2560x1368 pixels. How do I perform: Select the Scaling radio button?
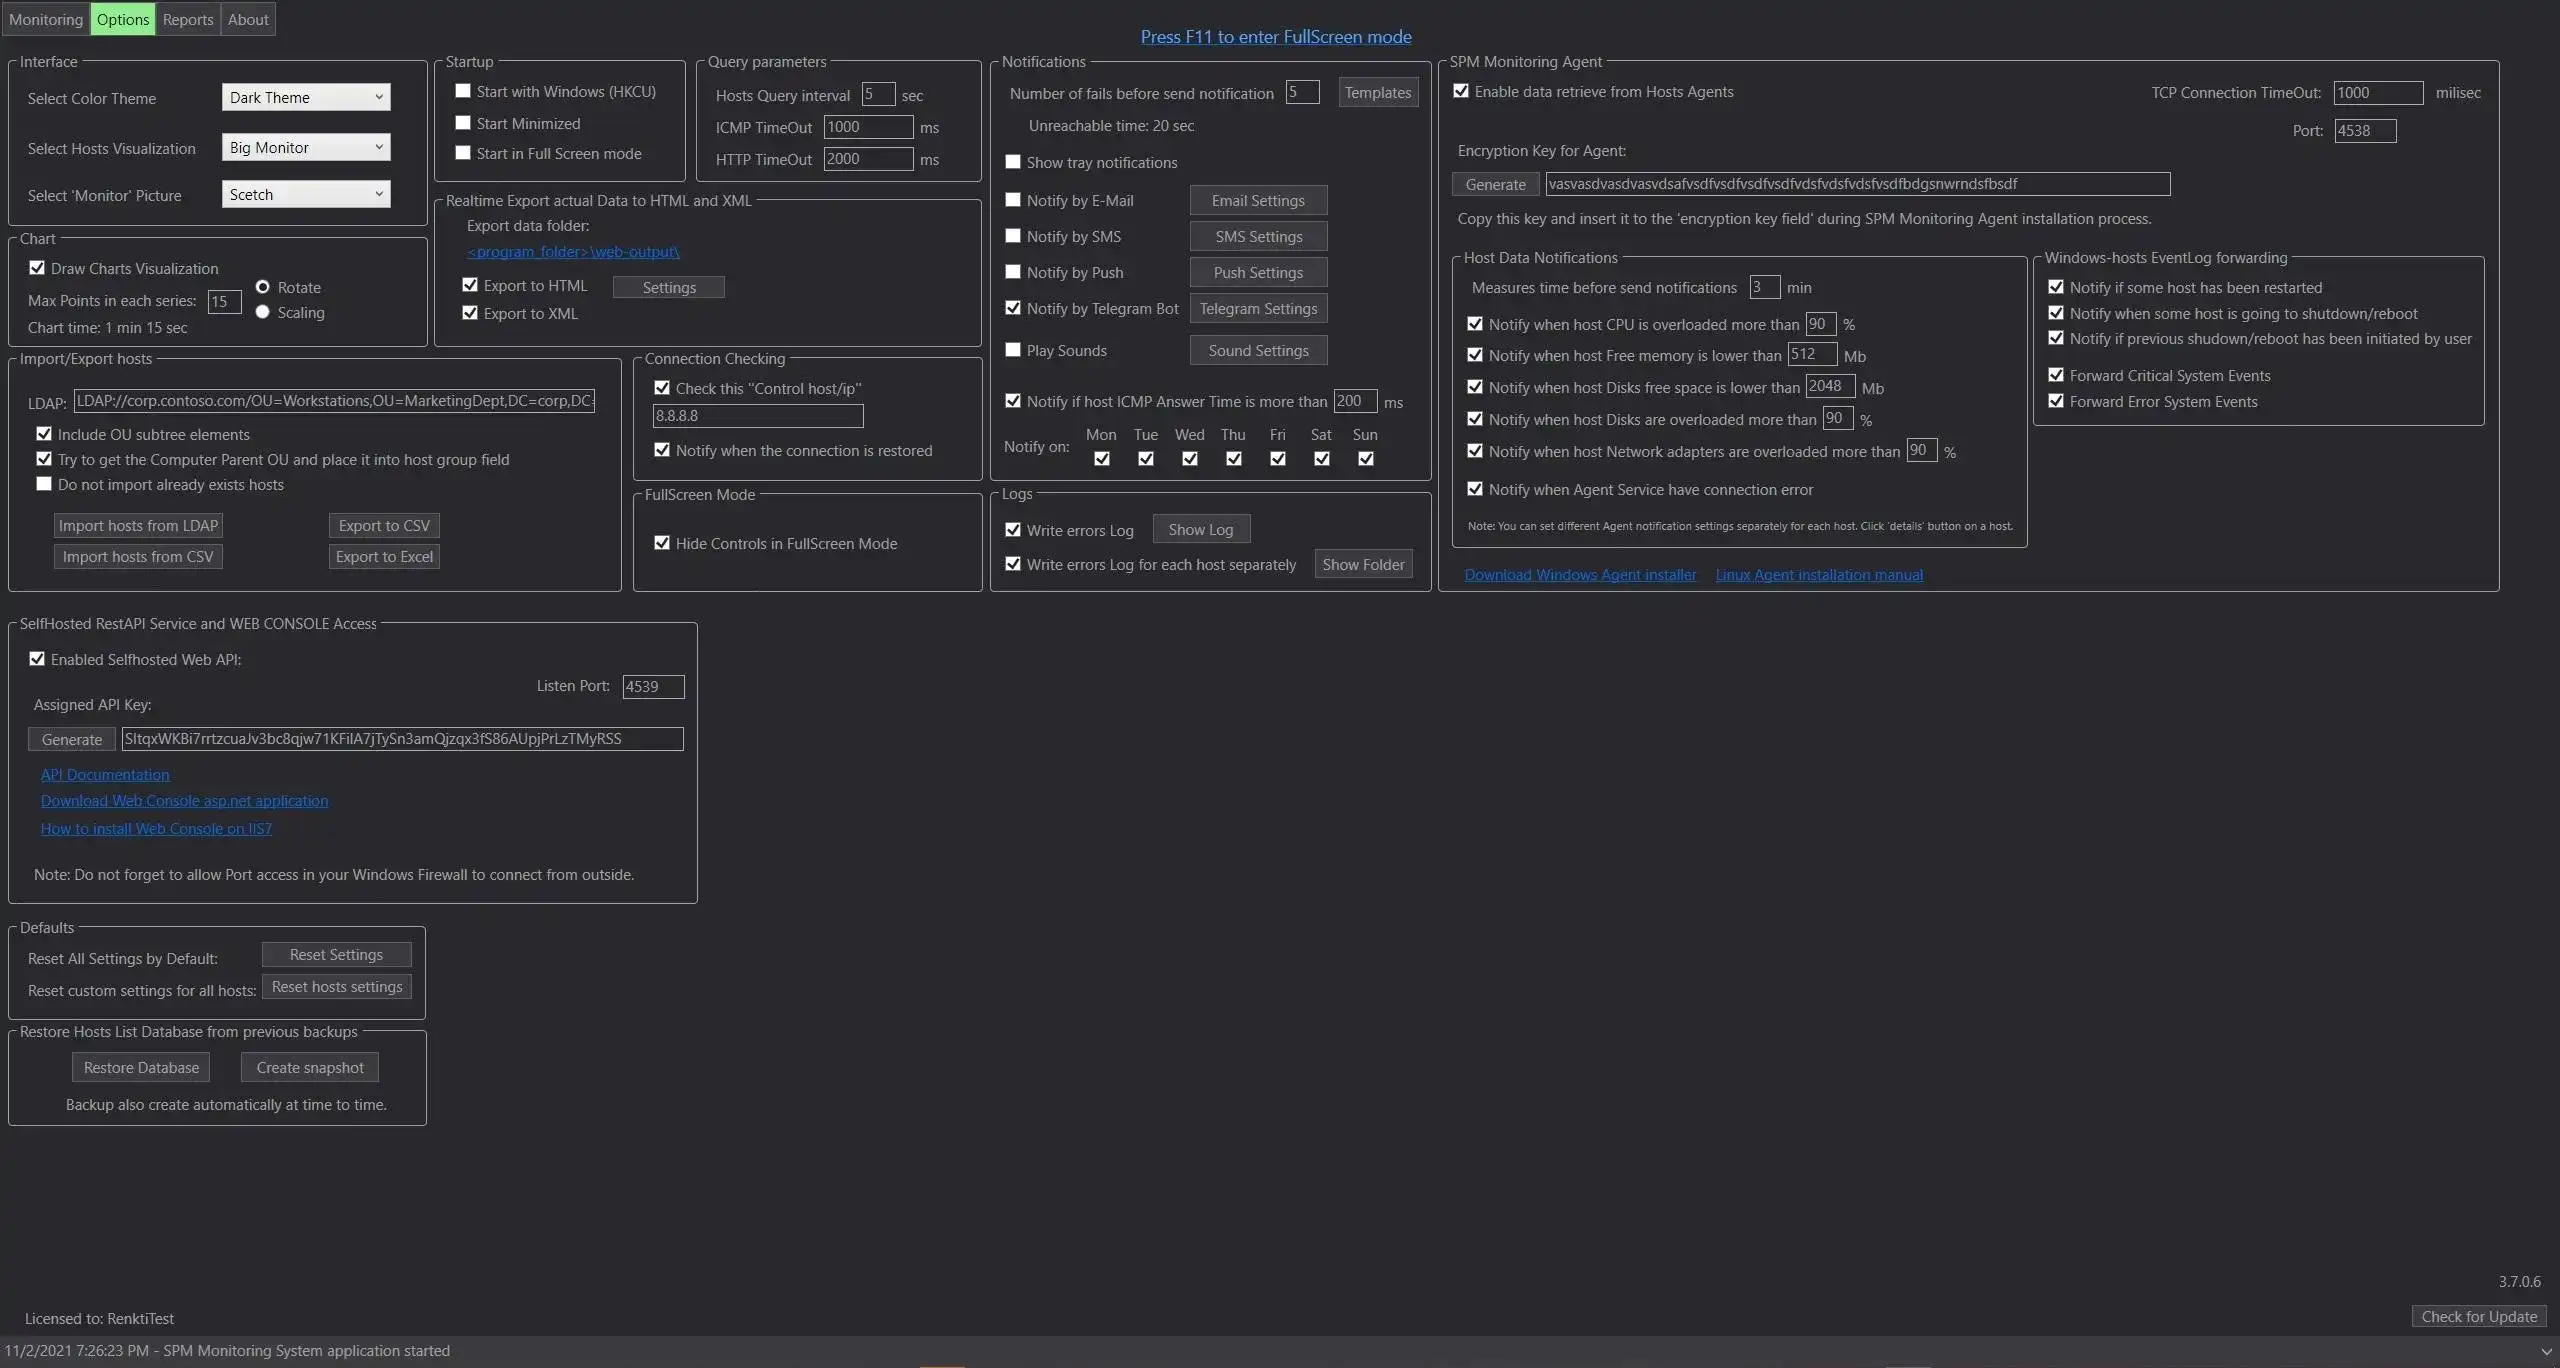(x=263, y=312)
